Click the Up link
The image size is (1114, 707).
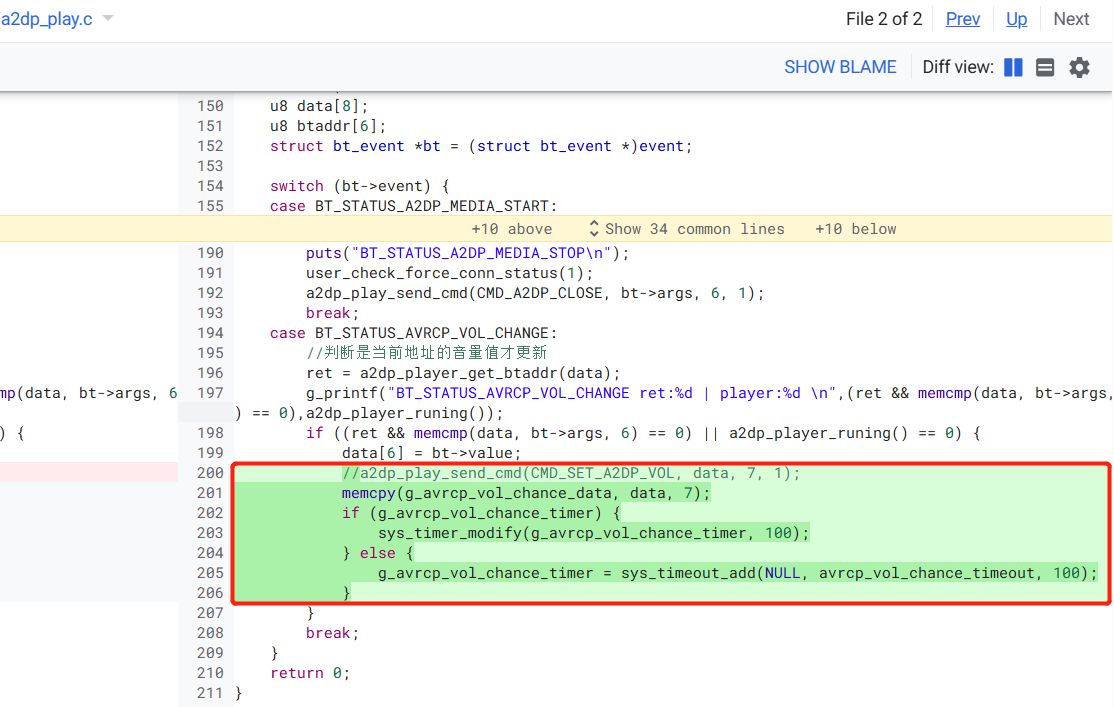pos(1016,19)
